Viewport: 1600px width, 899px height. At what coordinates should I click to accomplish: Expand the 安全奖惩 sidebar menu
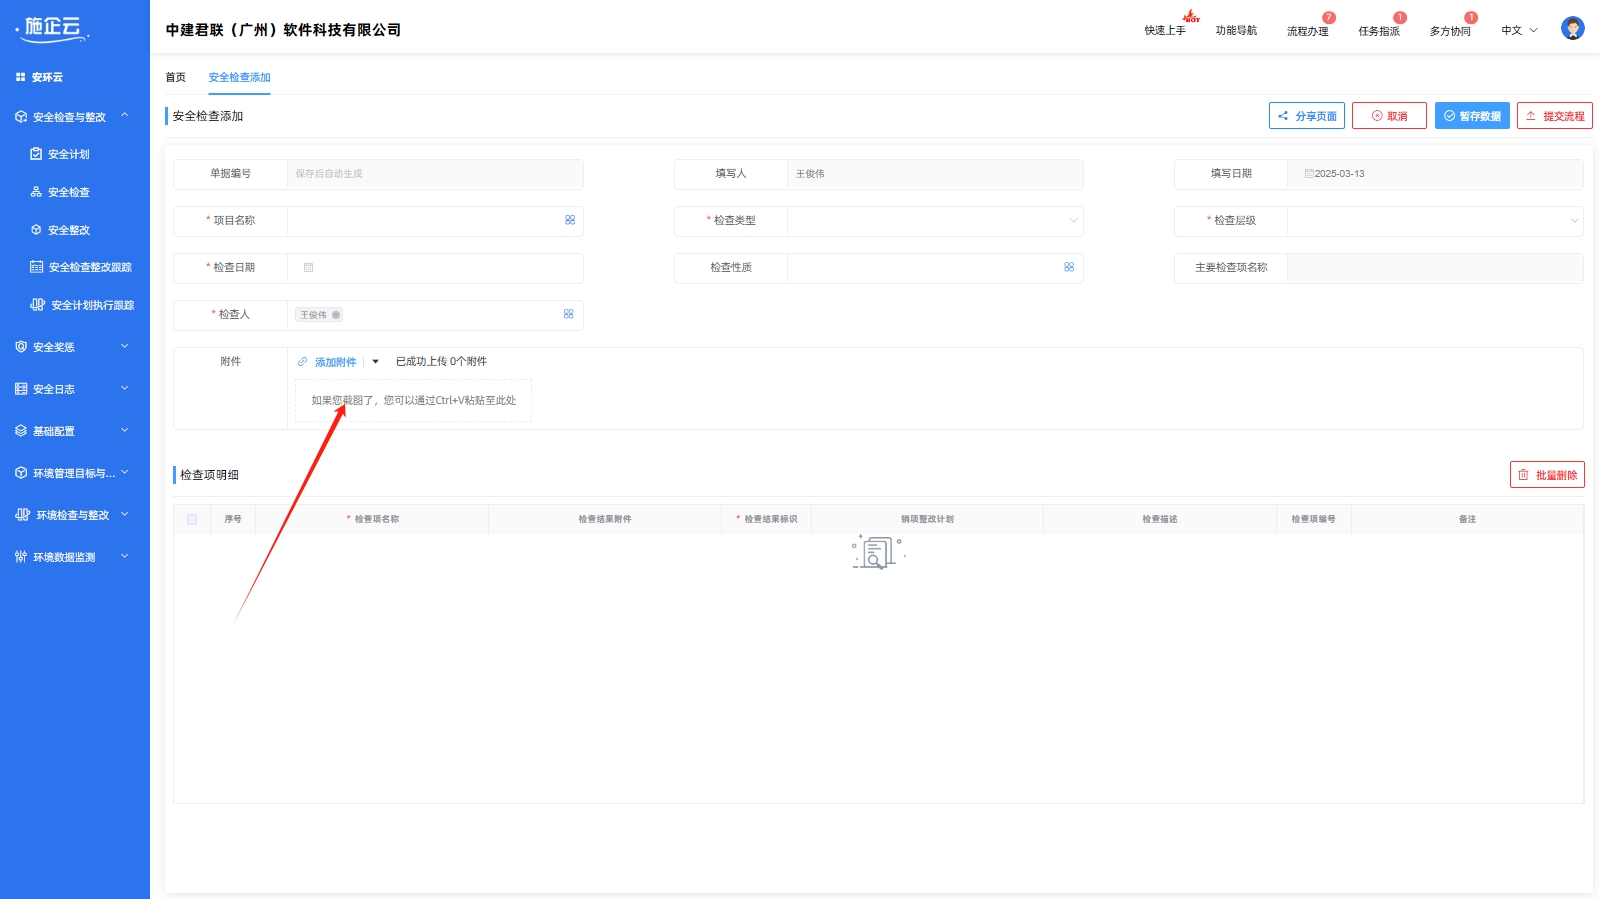(75, 347)
